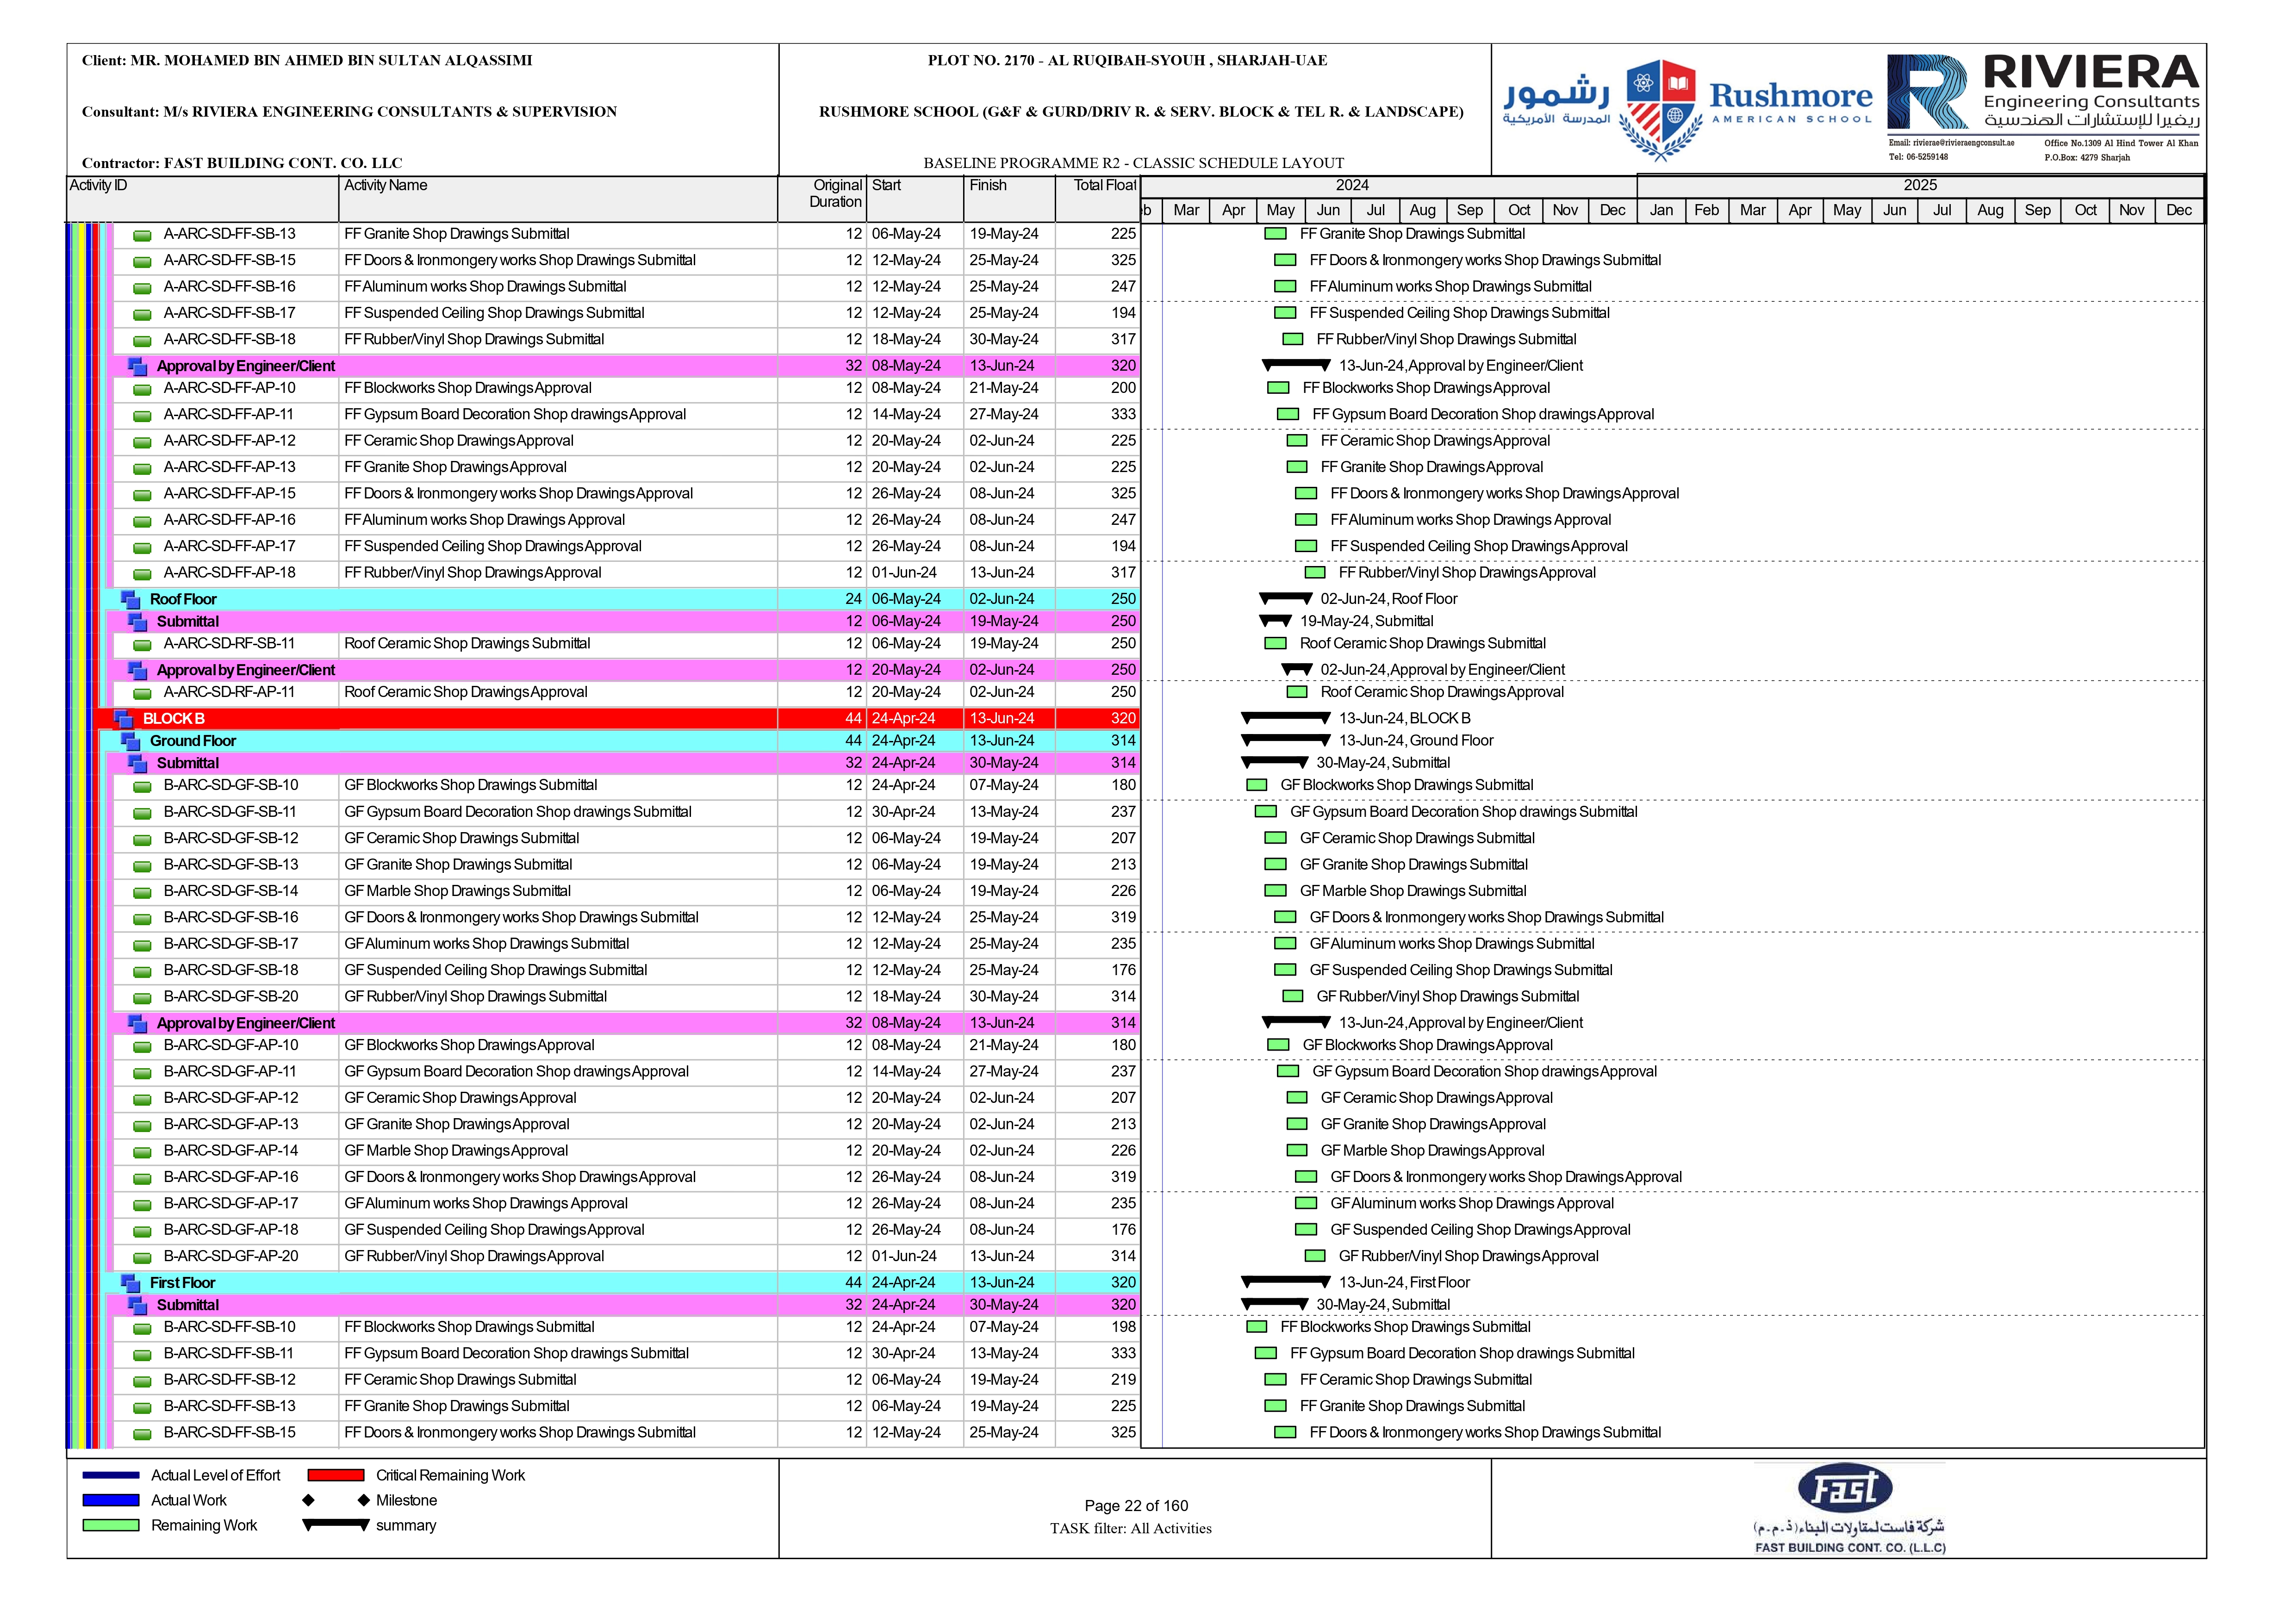Click the Jan 2025 month header
The height and width of the screenshot is (1624, 2296).
coord(1661,211)
